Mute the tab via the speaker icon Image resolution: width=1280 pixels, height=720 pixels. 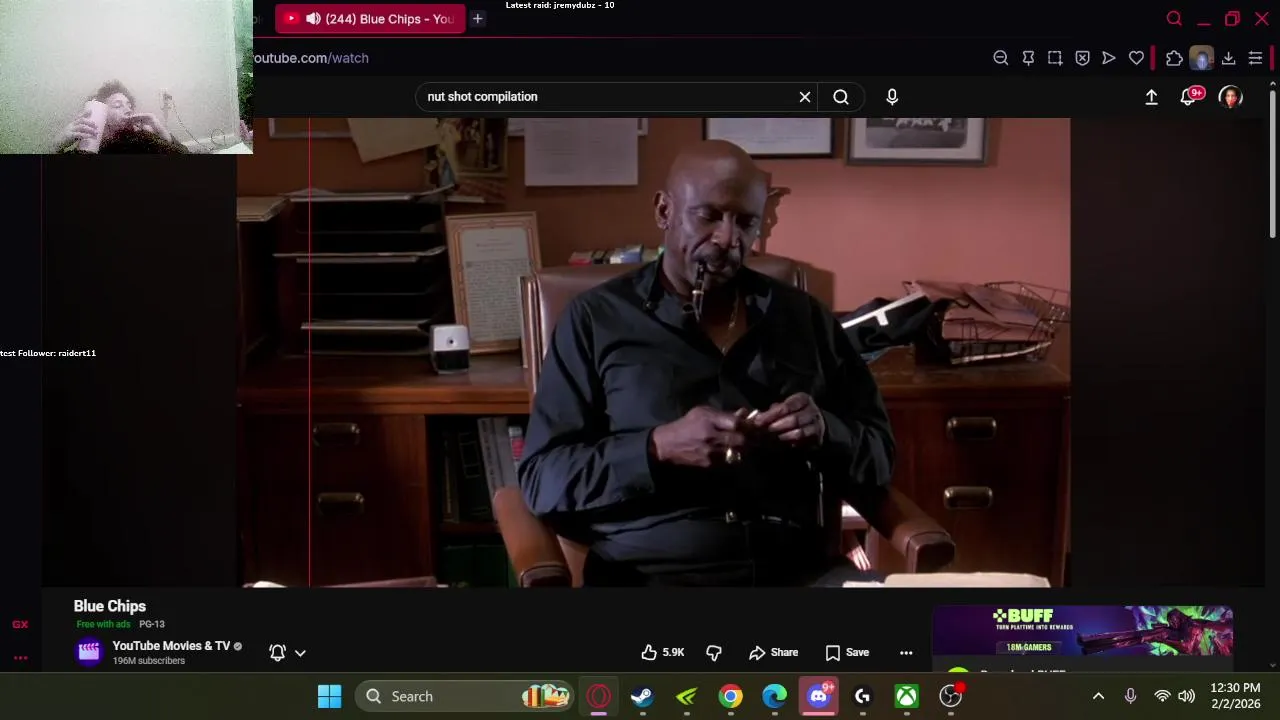pyautogui.click(x=313, y=19)
